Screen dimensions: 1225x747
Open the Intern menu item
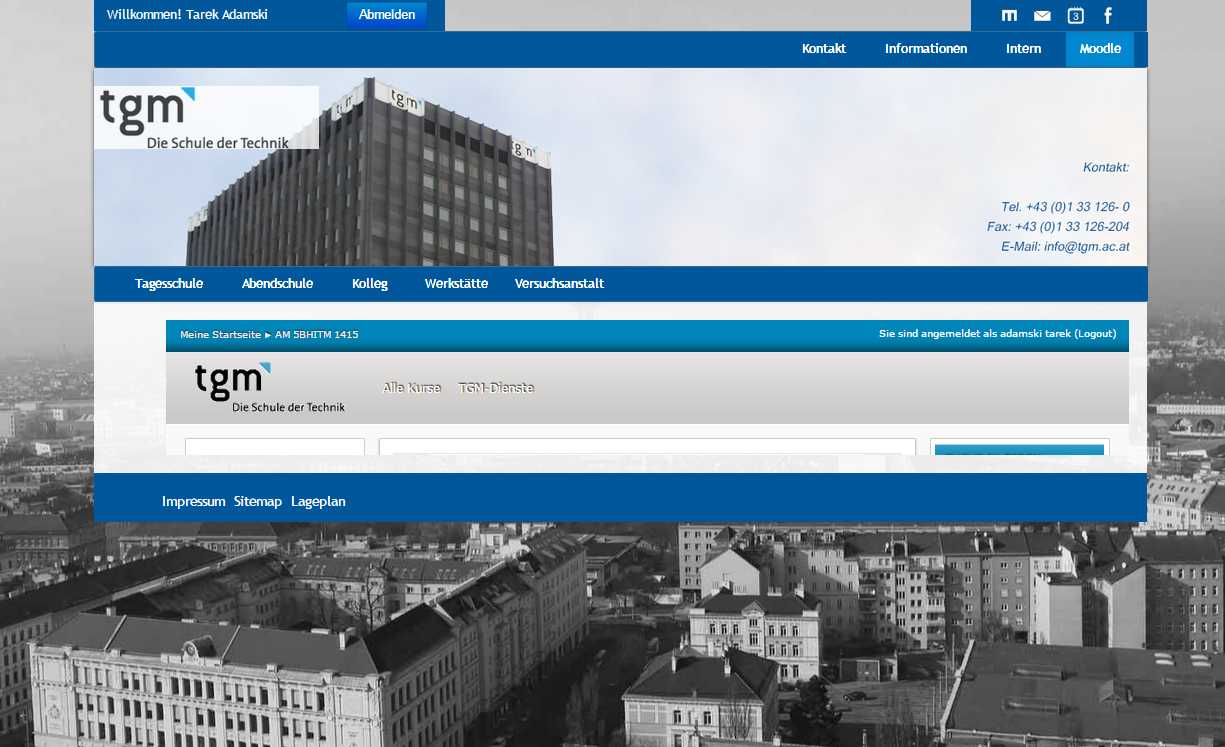(1023, 49)
